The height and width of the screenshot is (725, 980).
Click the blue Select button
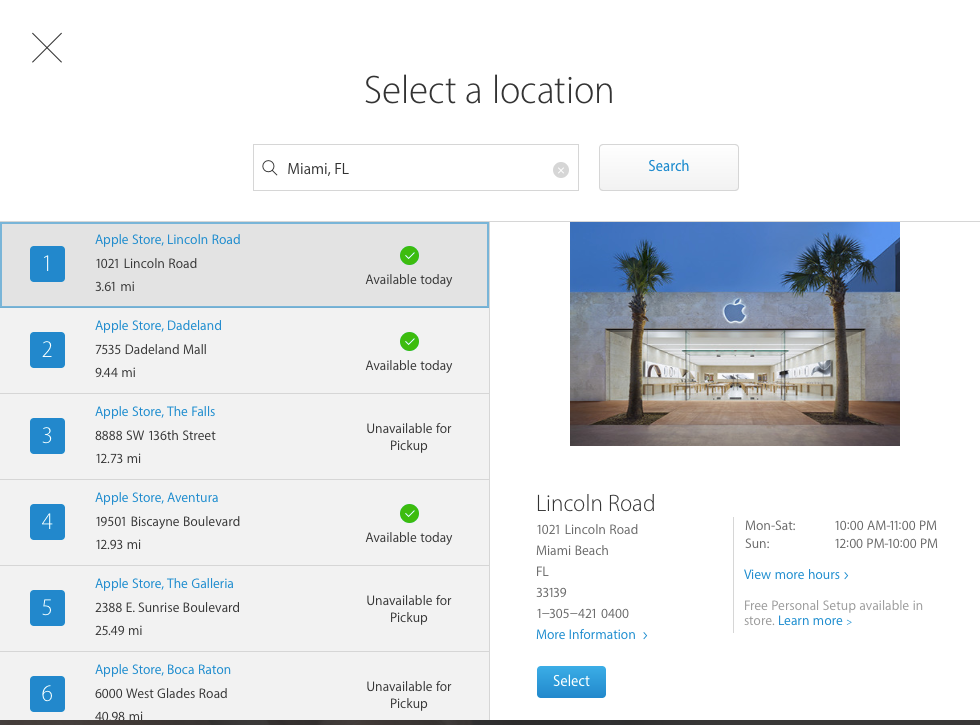(x=571, y=681)
